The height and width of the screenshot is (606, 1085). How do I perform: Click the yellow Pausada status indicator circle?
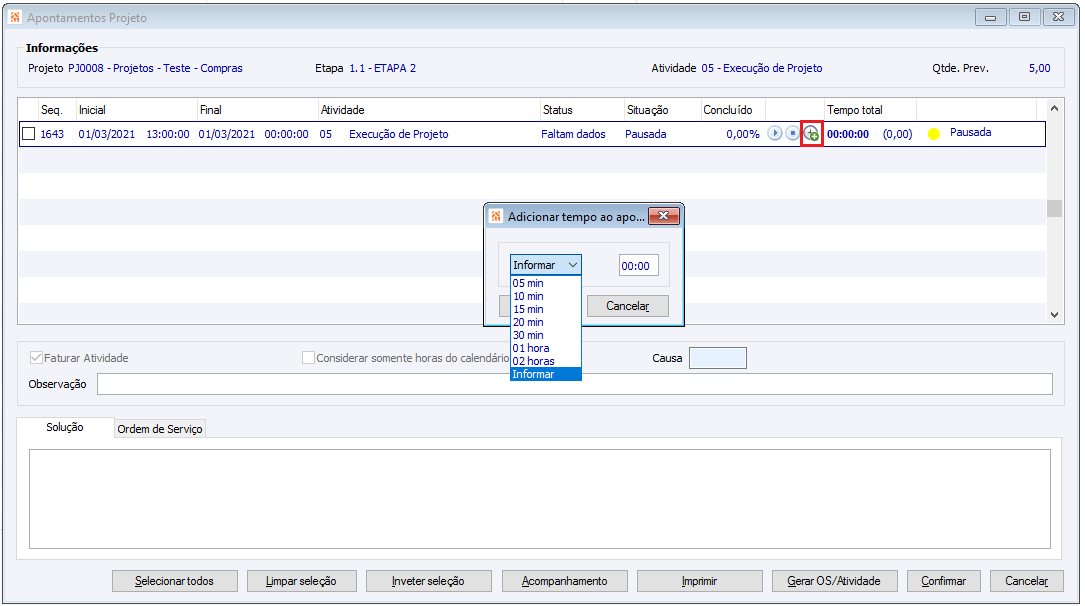point(933,134)
